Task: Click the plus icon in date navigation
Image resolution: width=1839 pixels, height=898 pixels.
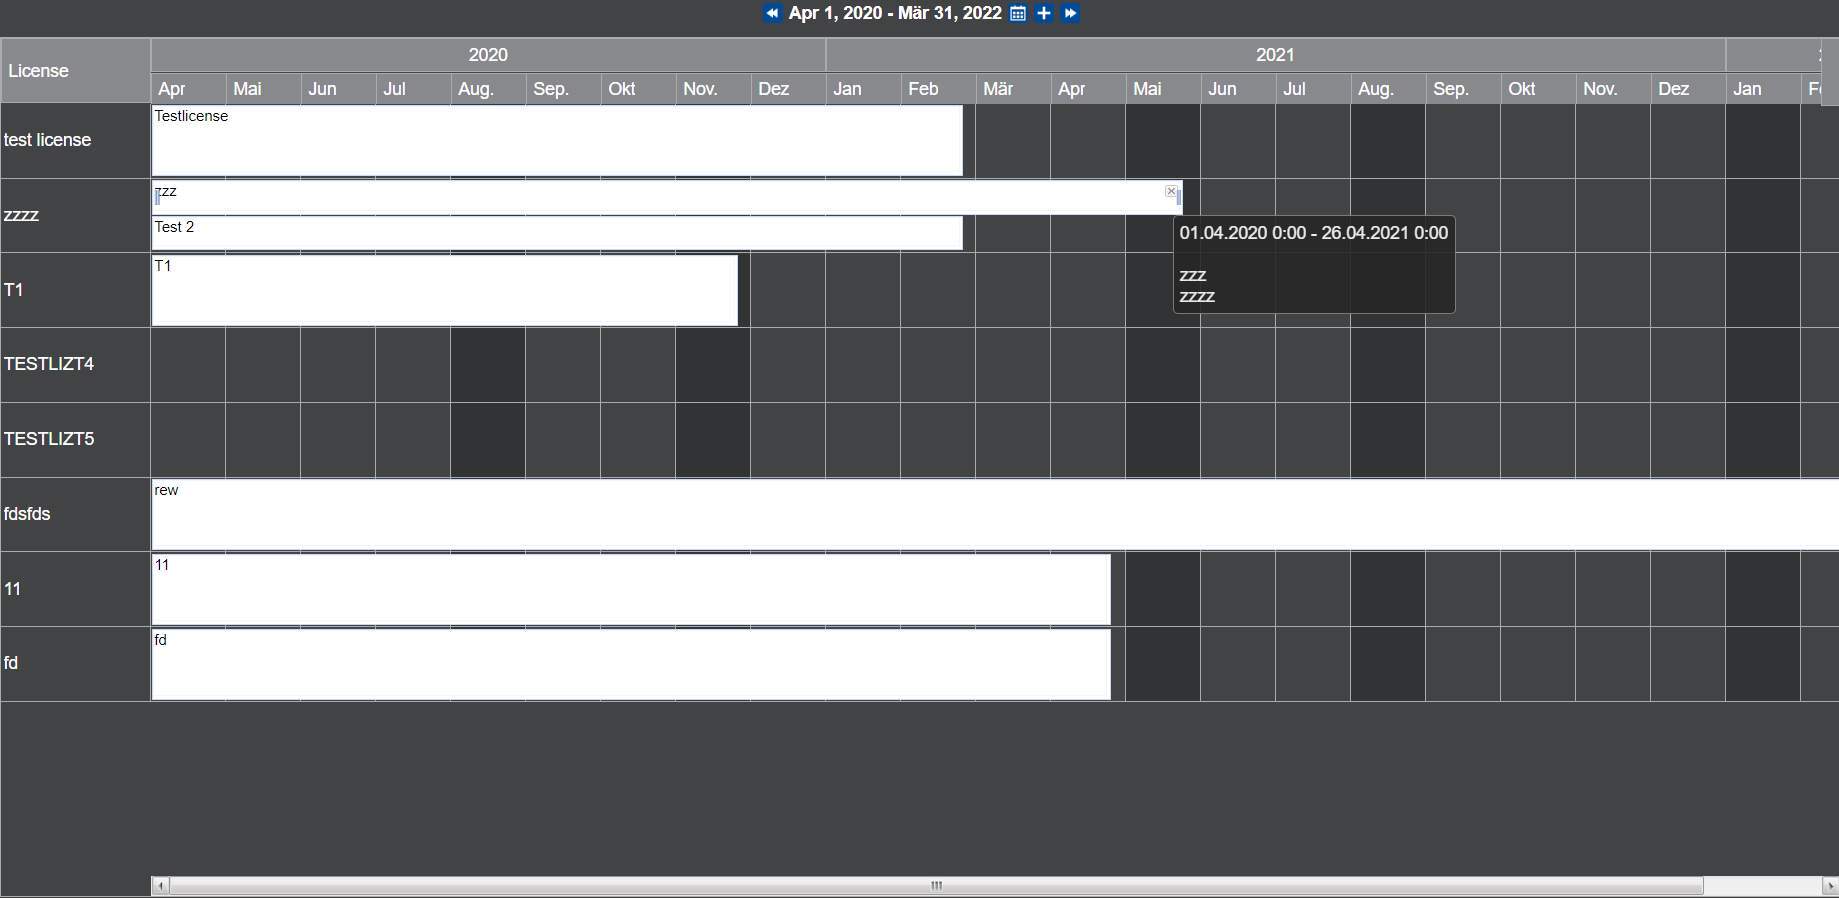Action: [x=1044, y=13]
